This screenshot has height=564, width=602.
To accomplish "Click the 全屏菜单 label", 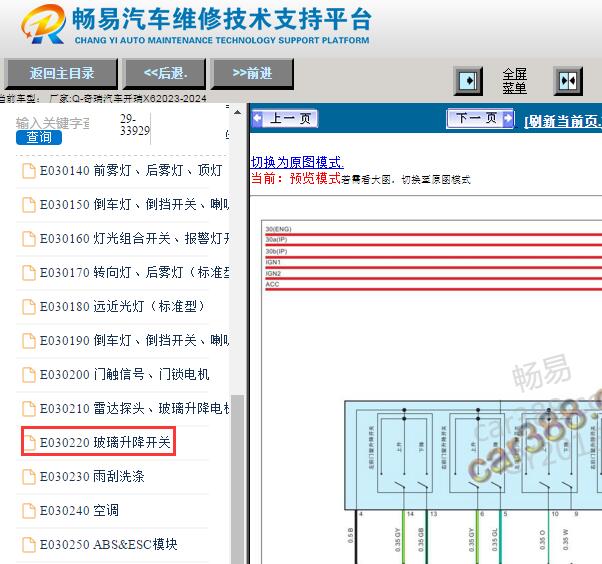I will [x=514, y=81].
